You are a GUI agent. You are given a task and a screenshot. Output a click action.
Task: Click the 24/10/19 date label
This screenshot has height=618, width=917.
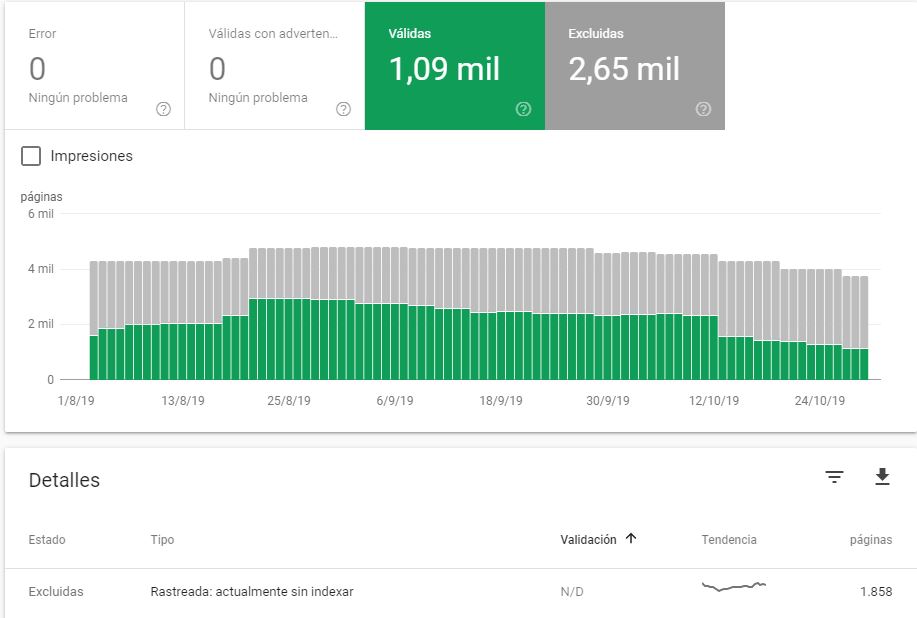[x=820, y=401]
